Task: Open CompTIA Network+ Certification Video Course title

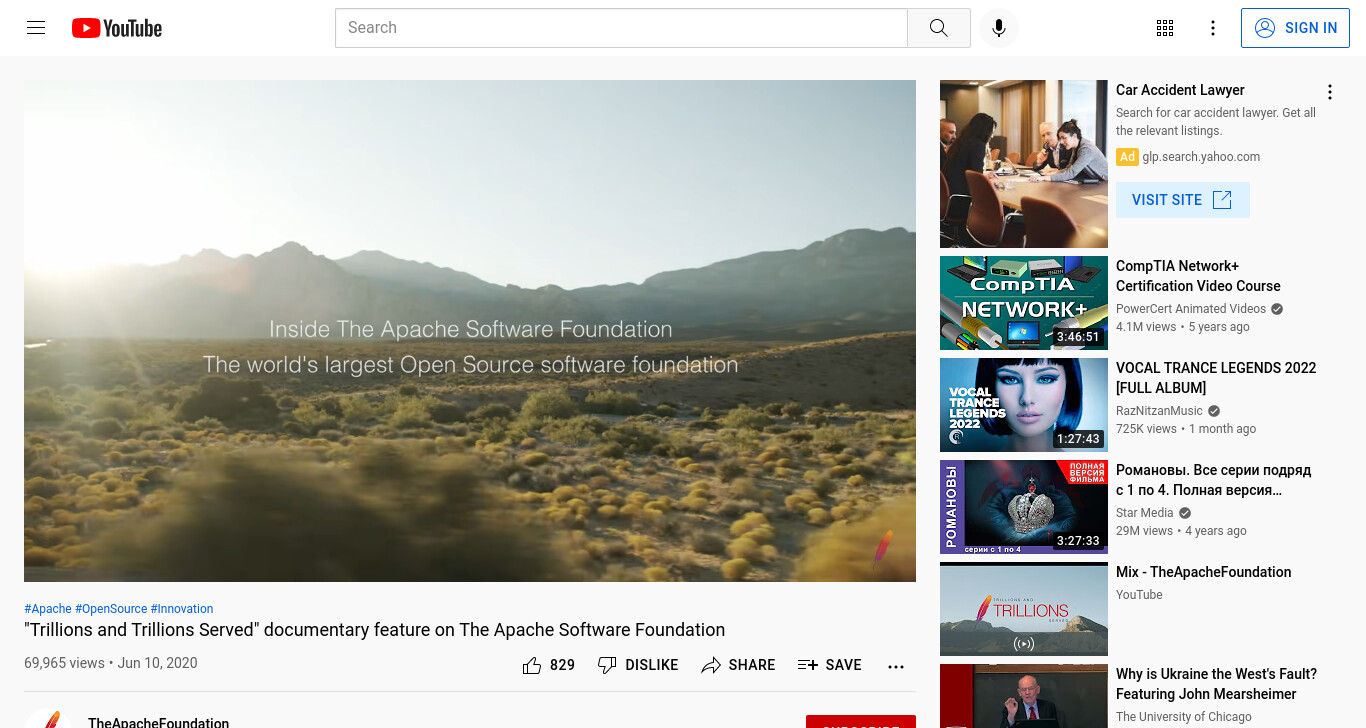Action: coord(1198,276)
